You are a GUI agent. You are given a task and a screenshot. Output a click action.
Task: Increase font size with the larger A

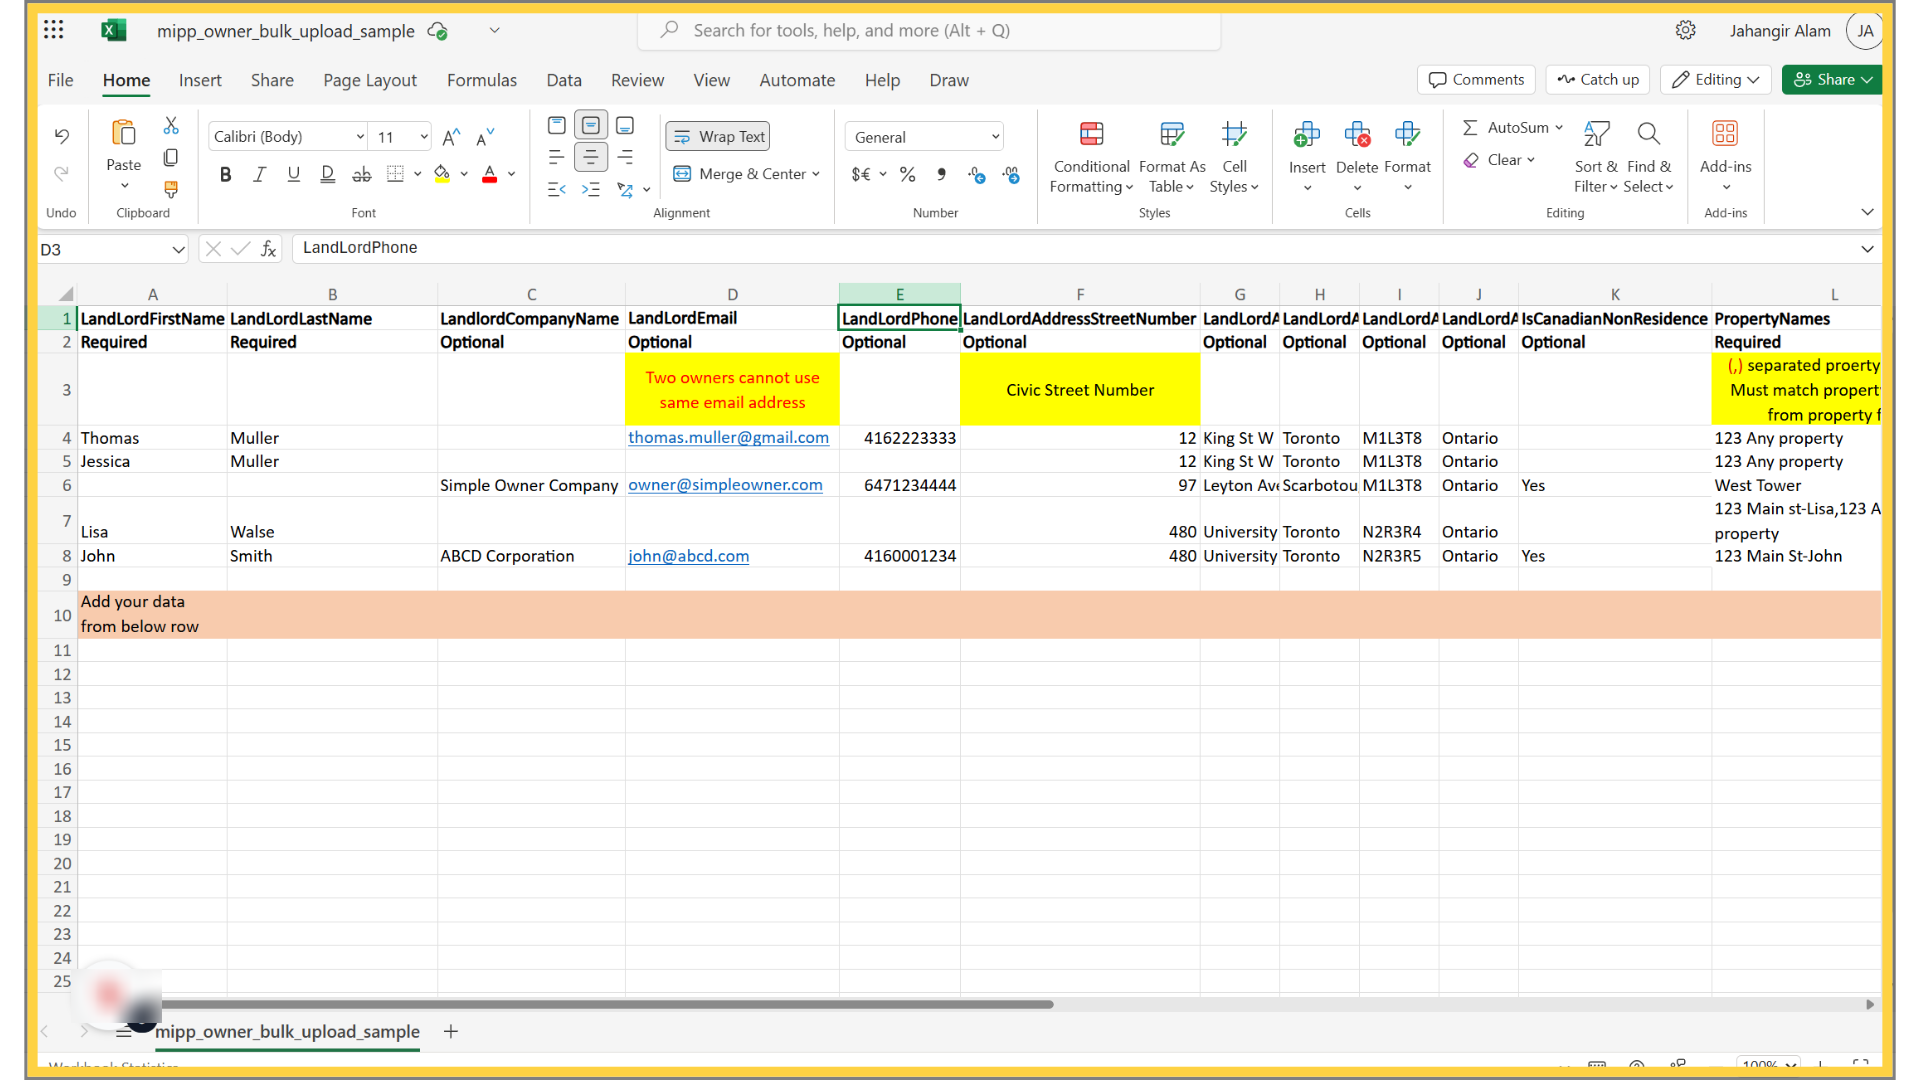[x=451, y=137]
